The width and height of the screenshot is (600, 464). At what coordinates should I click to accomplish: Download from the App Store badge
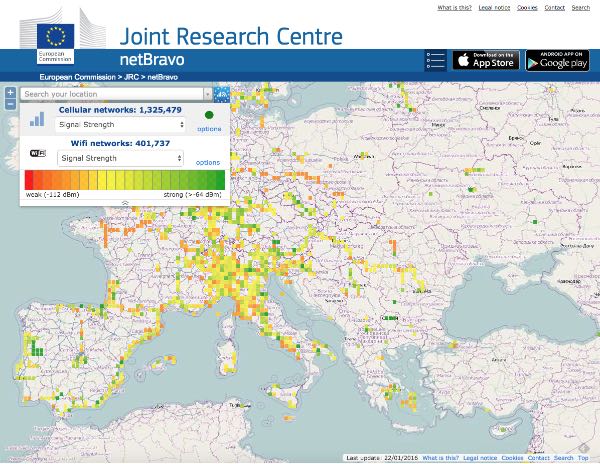pyautogui.click(x=485, y=60)
